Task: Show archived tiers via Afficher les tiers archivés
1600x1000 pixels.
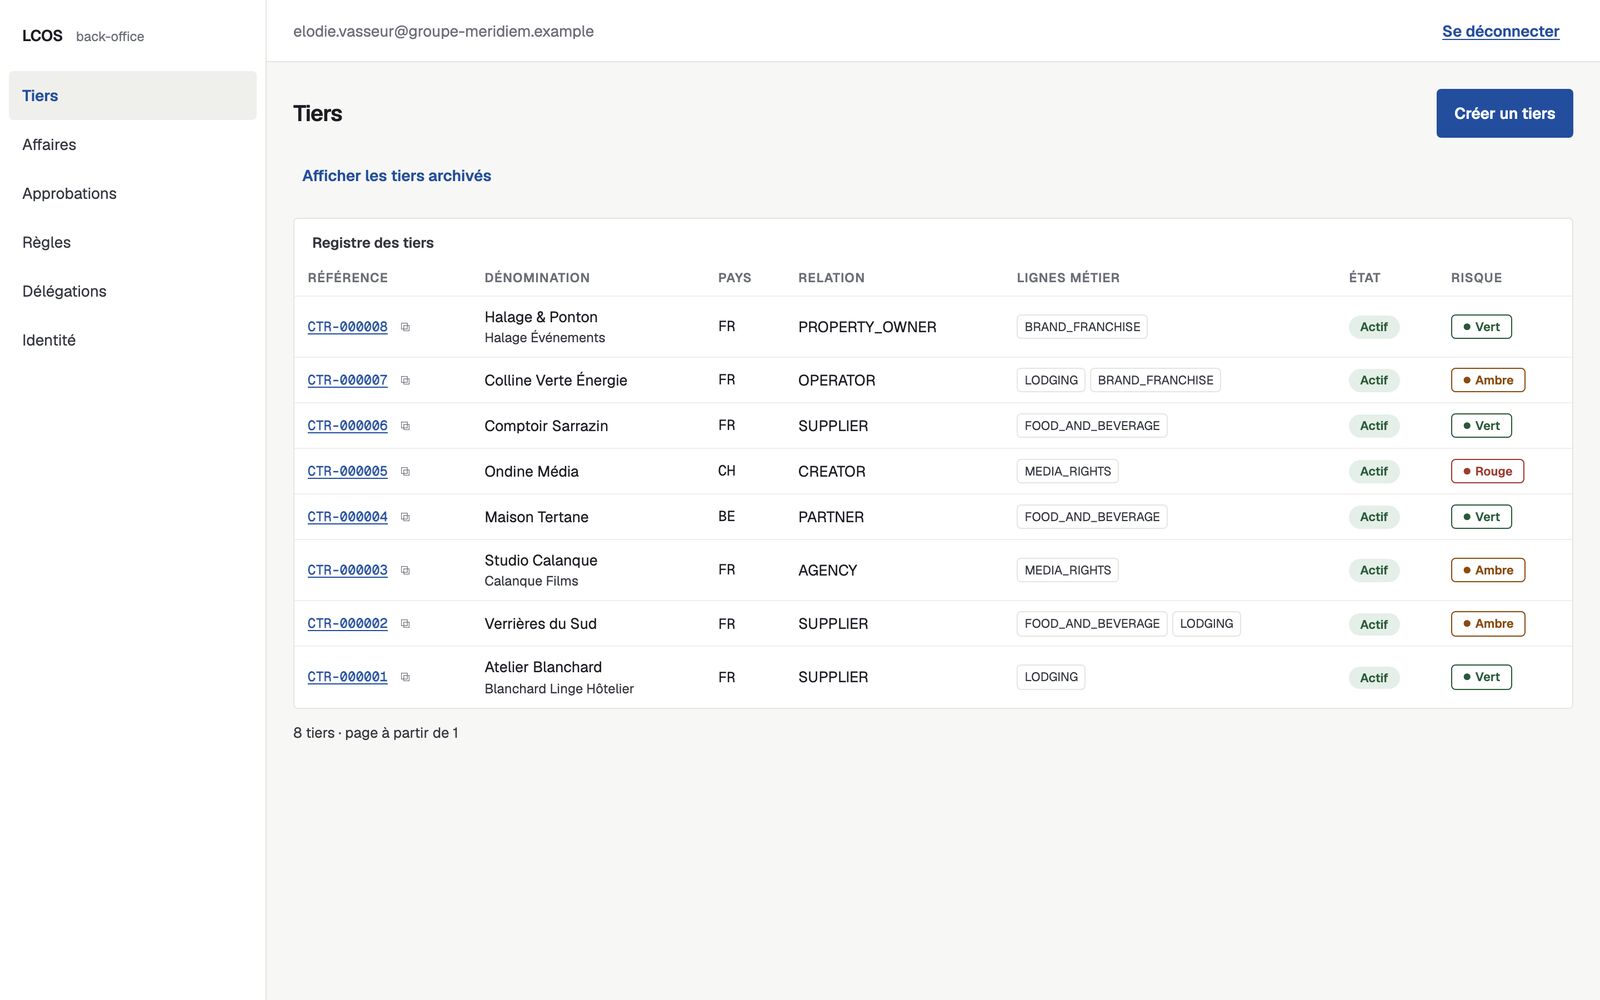Action: 396,176
